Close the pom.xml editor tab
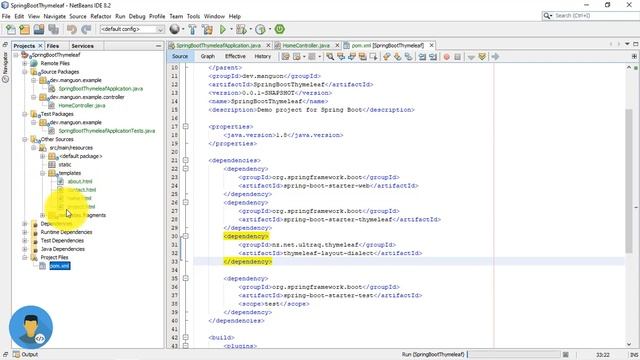Screen dimensions: 640x360 click(431, 45)
